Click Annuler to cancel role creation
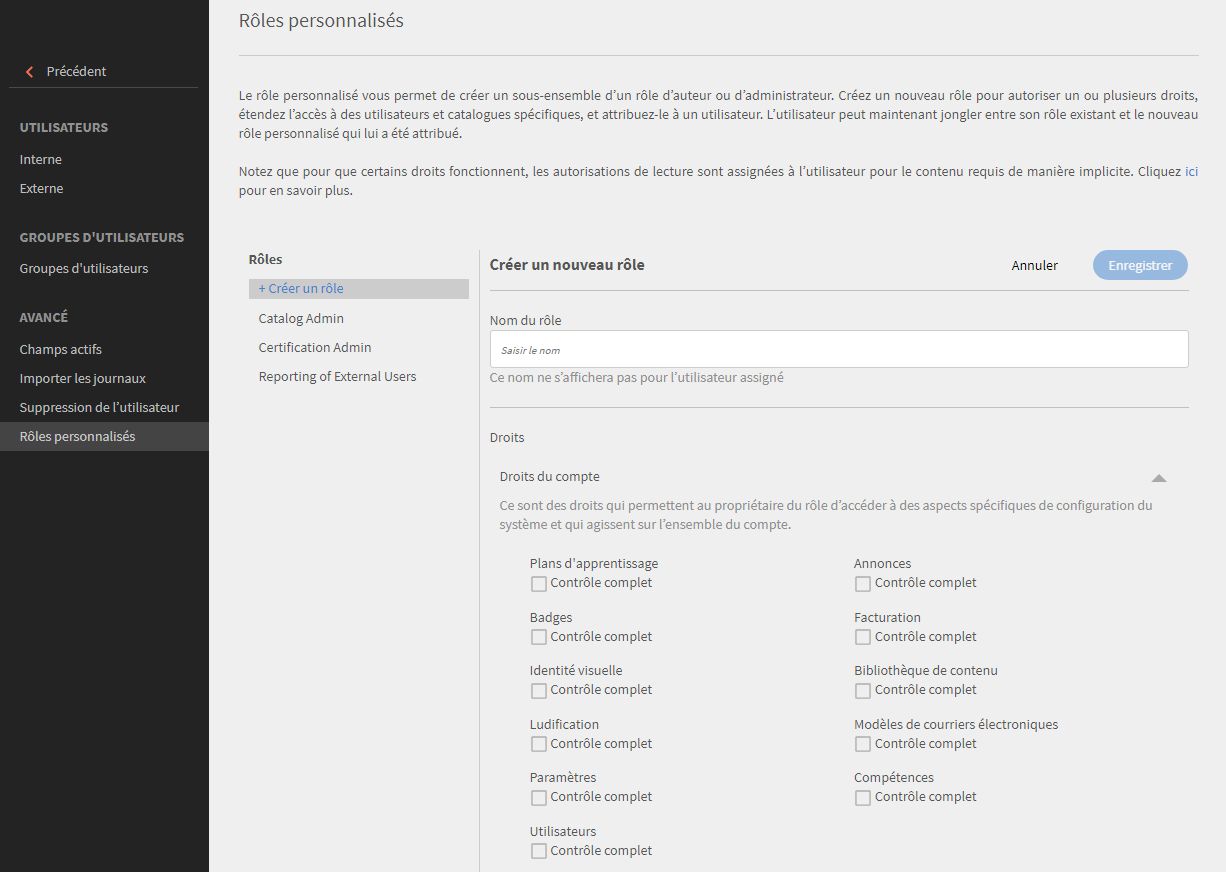The width and height of the screenshot is (1226, 872). click(1035, 265)
